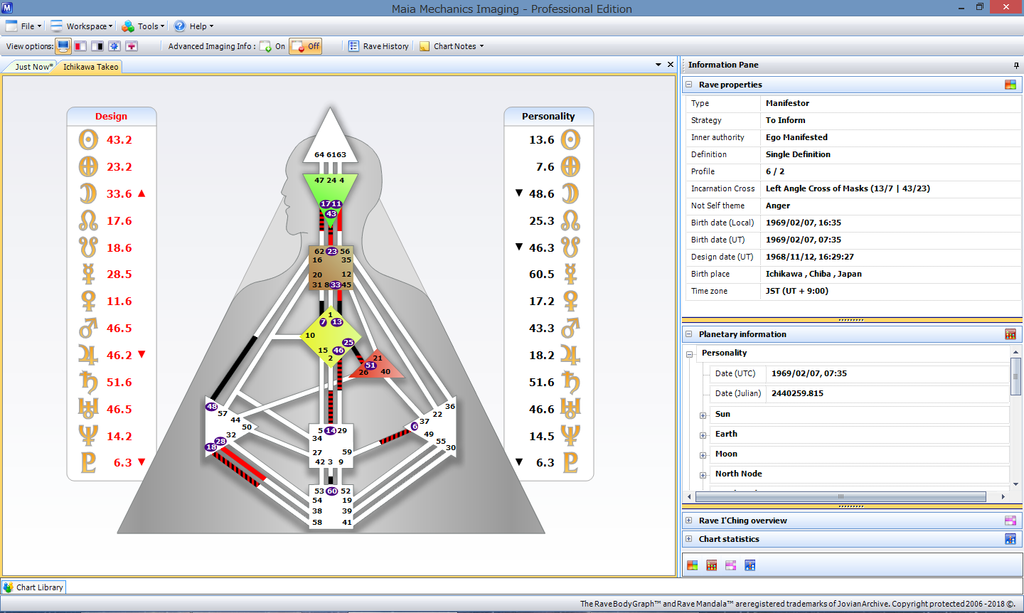
Task: Select the first monitor-style view option icon
Action: tap(63, 46)
